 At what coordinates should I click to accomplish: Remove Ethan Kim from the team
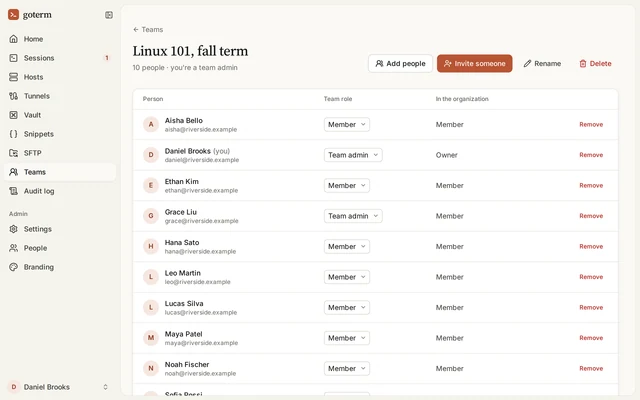591,185
